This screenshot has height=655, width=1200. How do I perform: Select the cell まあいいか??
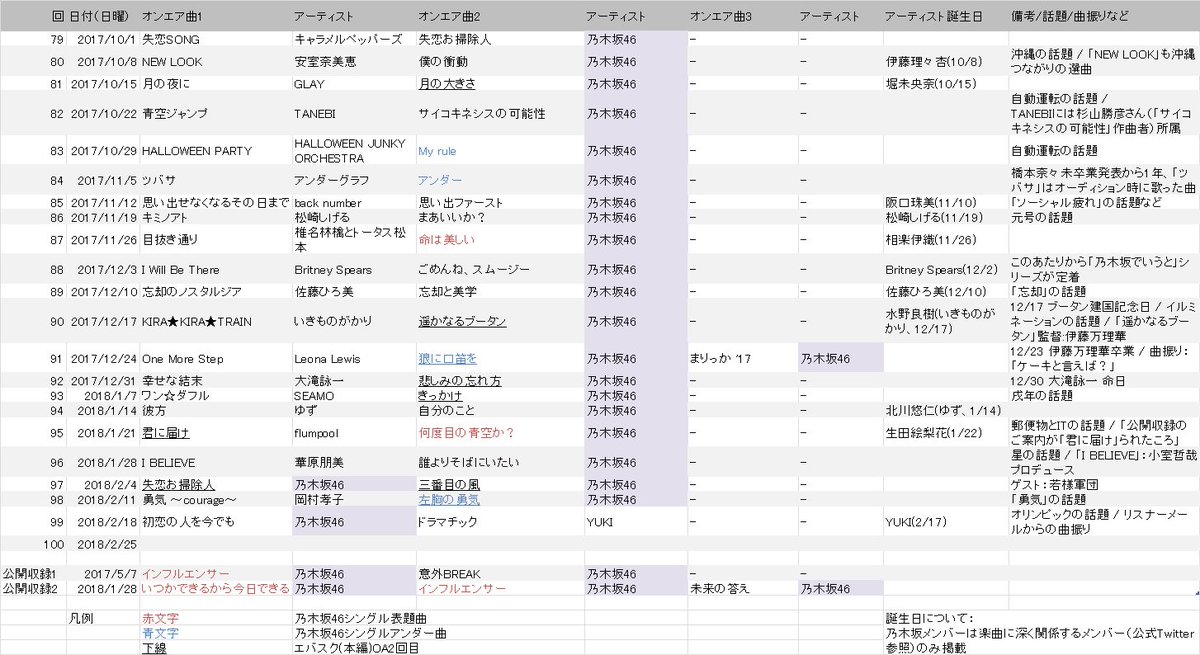451,216
